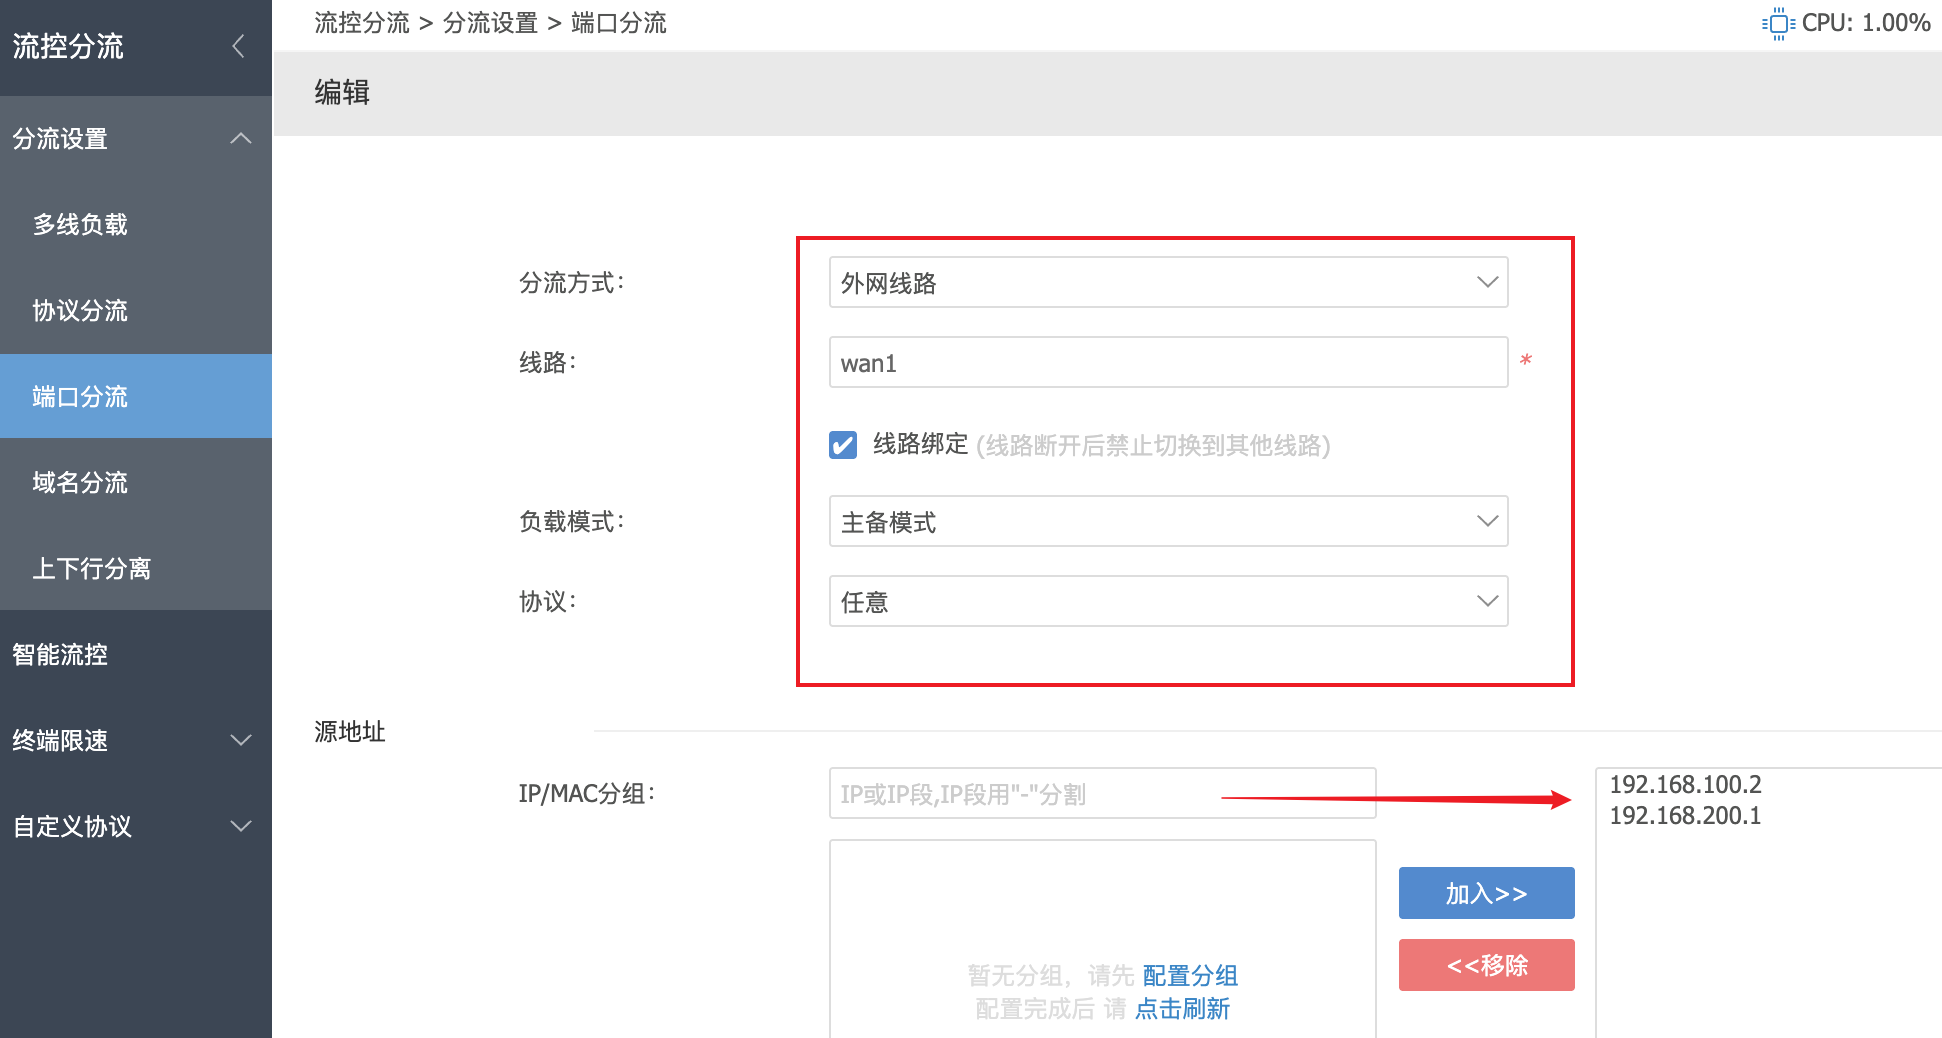
Task: Uncheck the 线路绑定 checkbox
Action: (843, 445)
